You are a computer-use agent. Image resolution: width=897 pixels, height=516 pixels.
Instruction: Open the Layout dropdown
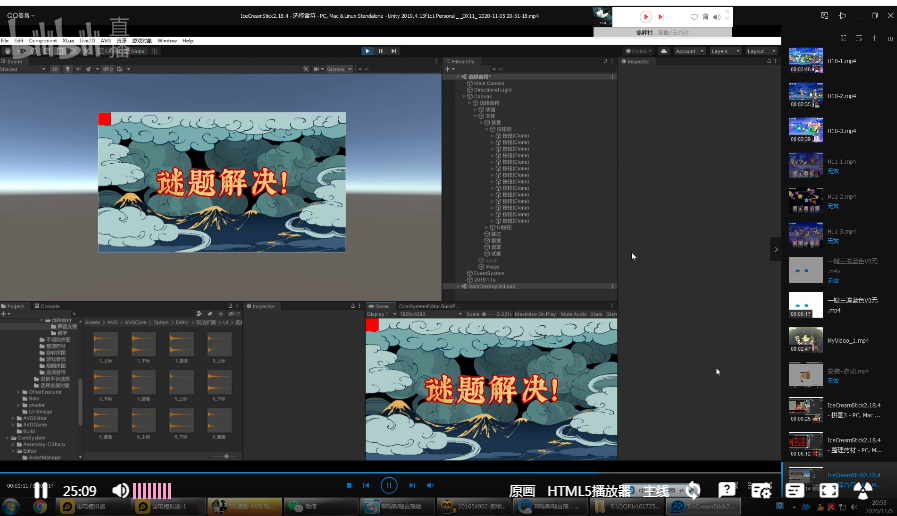click(x=760, y=51)
